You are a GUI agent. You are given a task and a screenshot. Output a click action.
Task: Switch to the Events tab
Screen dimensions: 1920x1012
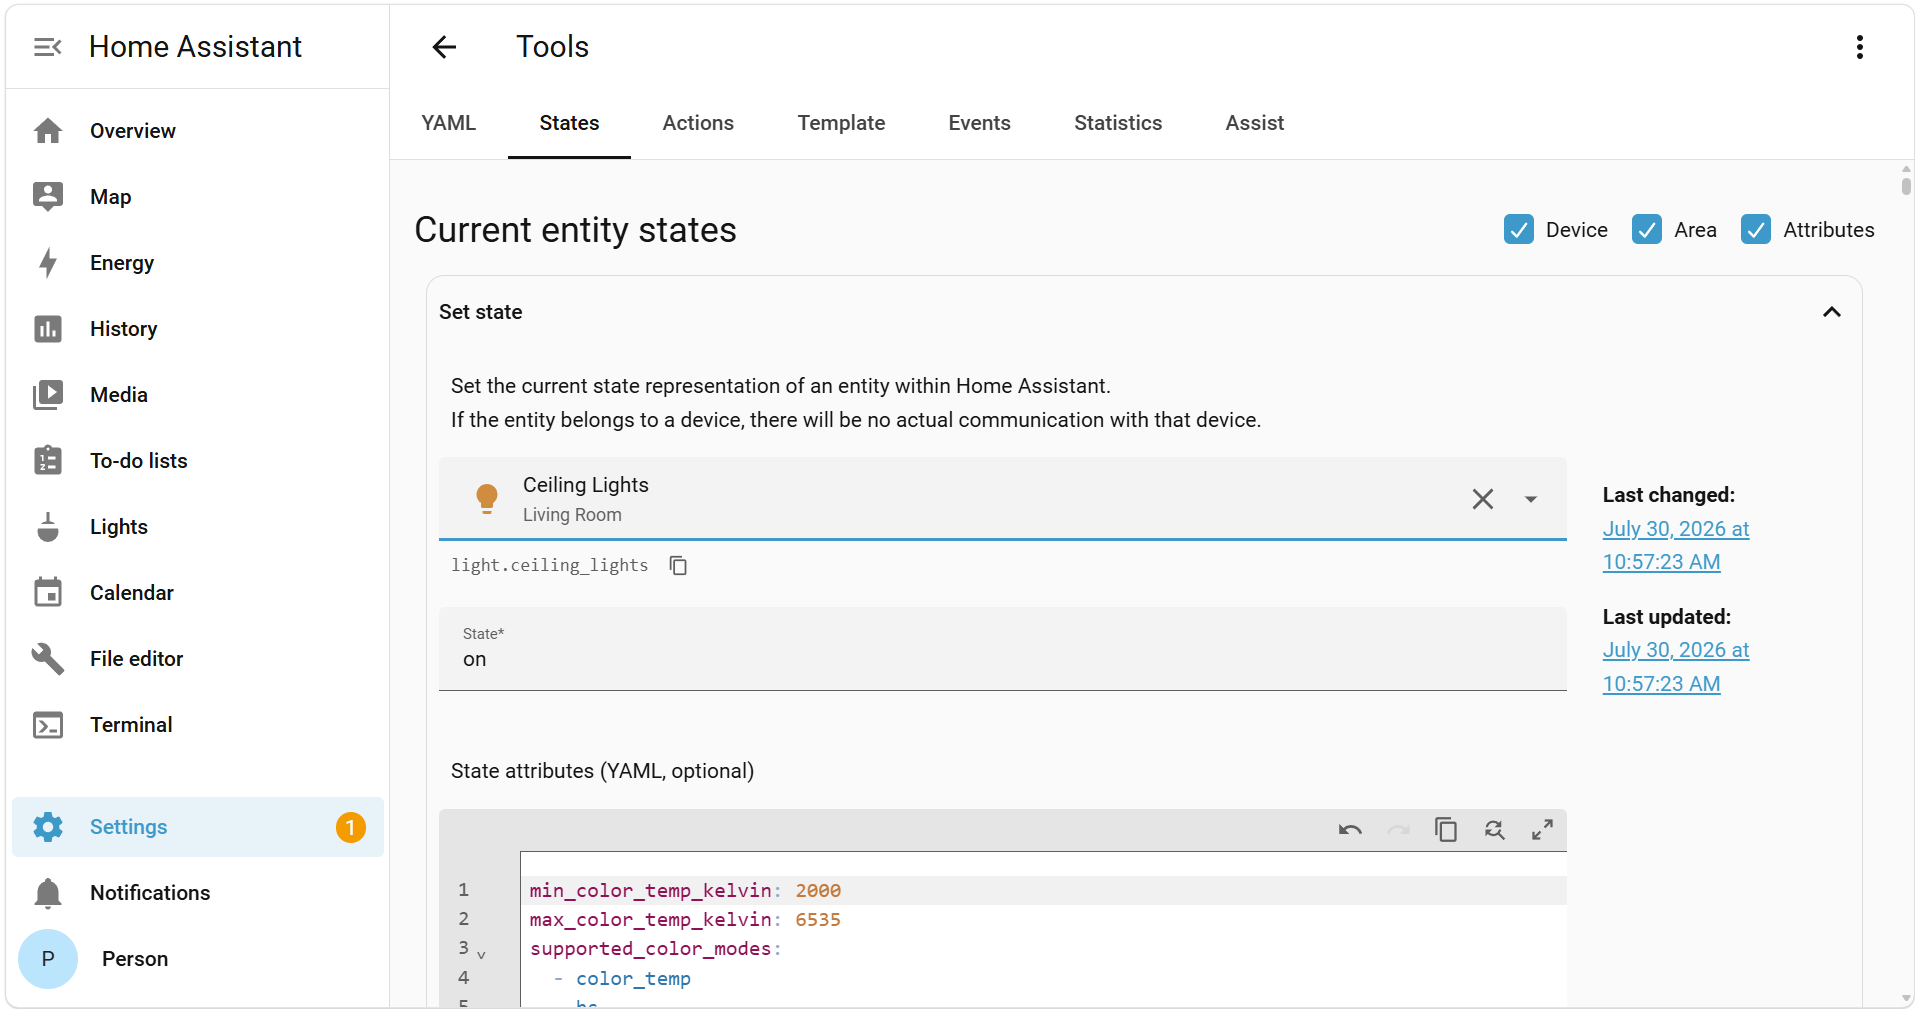pyautogui.click(x=979, y=123)
